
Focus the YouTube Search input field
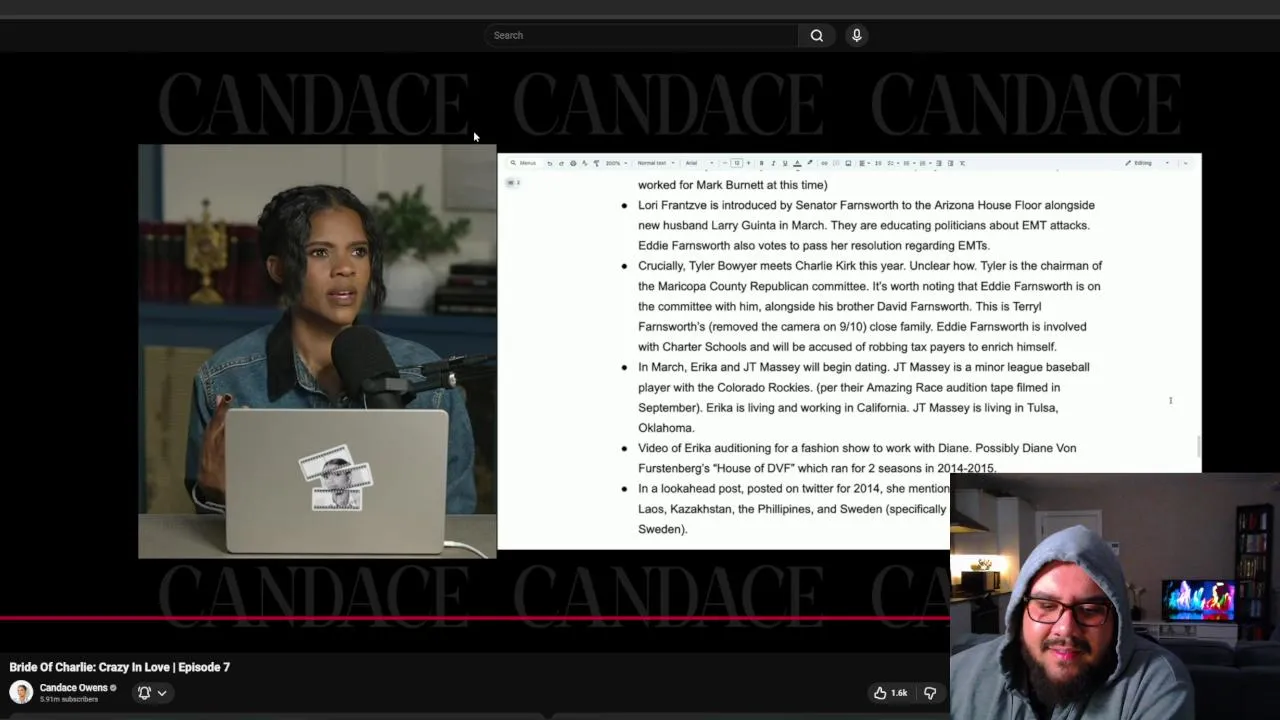point(642,35)
